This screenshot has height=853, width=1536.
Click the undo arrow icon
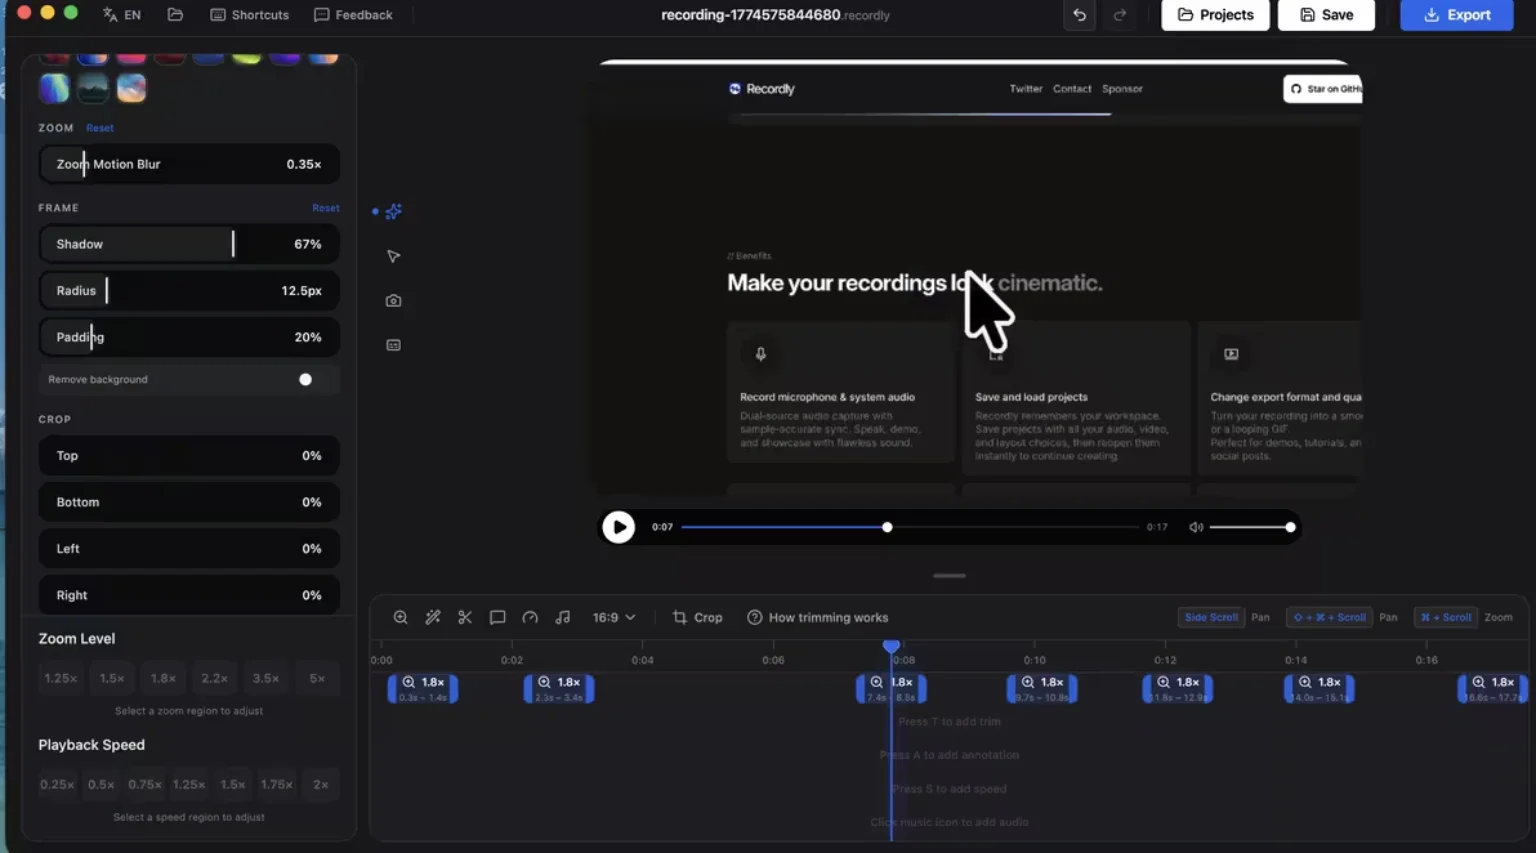[x=1079, y=15]
